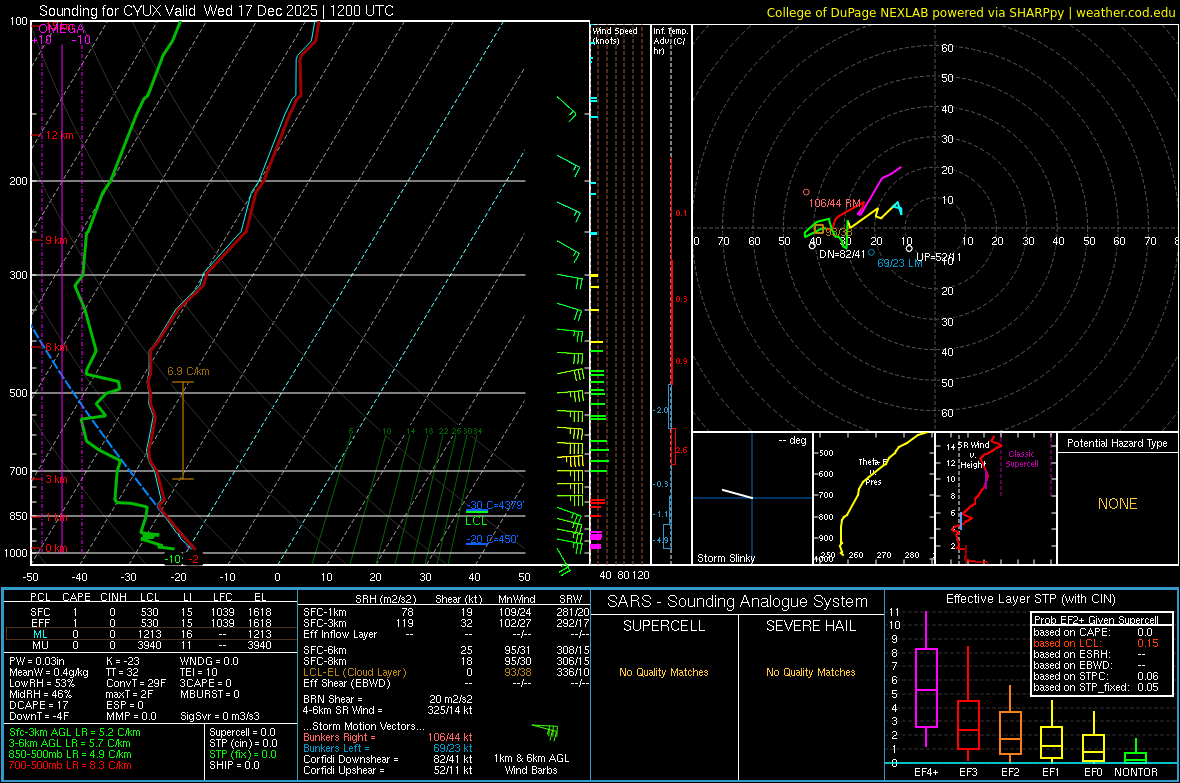Click the LowRH = 53% value
Screen dimensions: 1180x783
pyautogui.click(x=42, y=683)
